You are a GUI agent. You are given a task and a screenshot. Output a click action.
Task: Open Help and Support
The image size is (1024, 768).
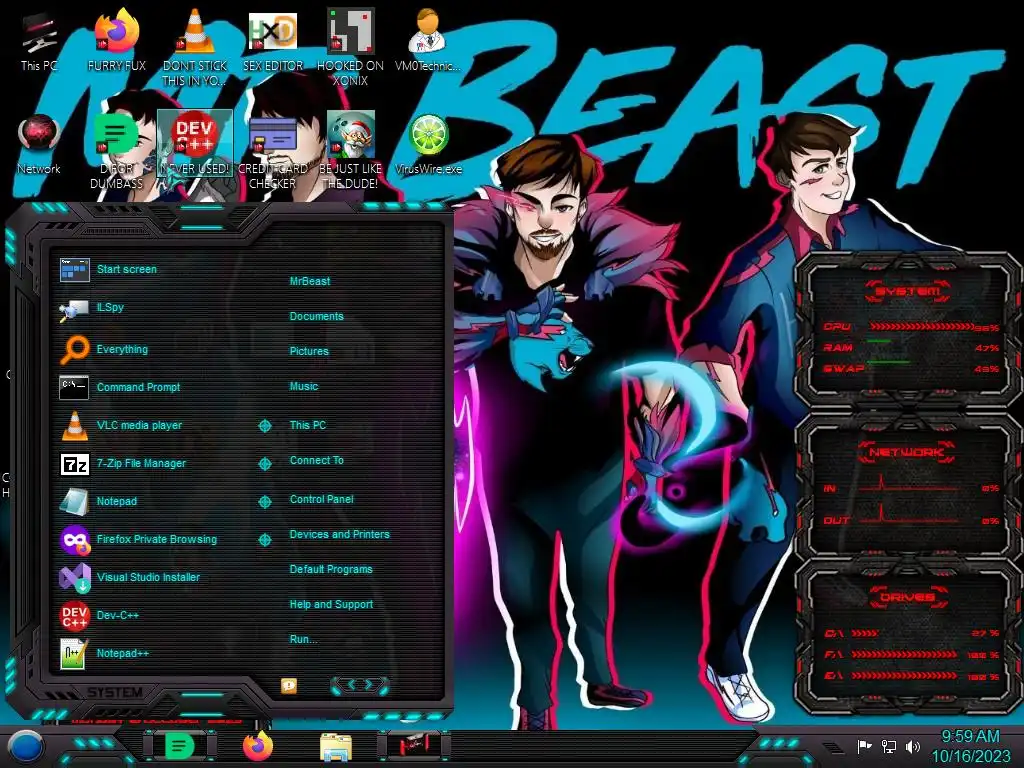point(331,605)
